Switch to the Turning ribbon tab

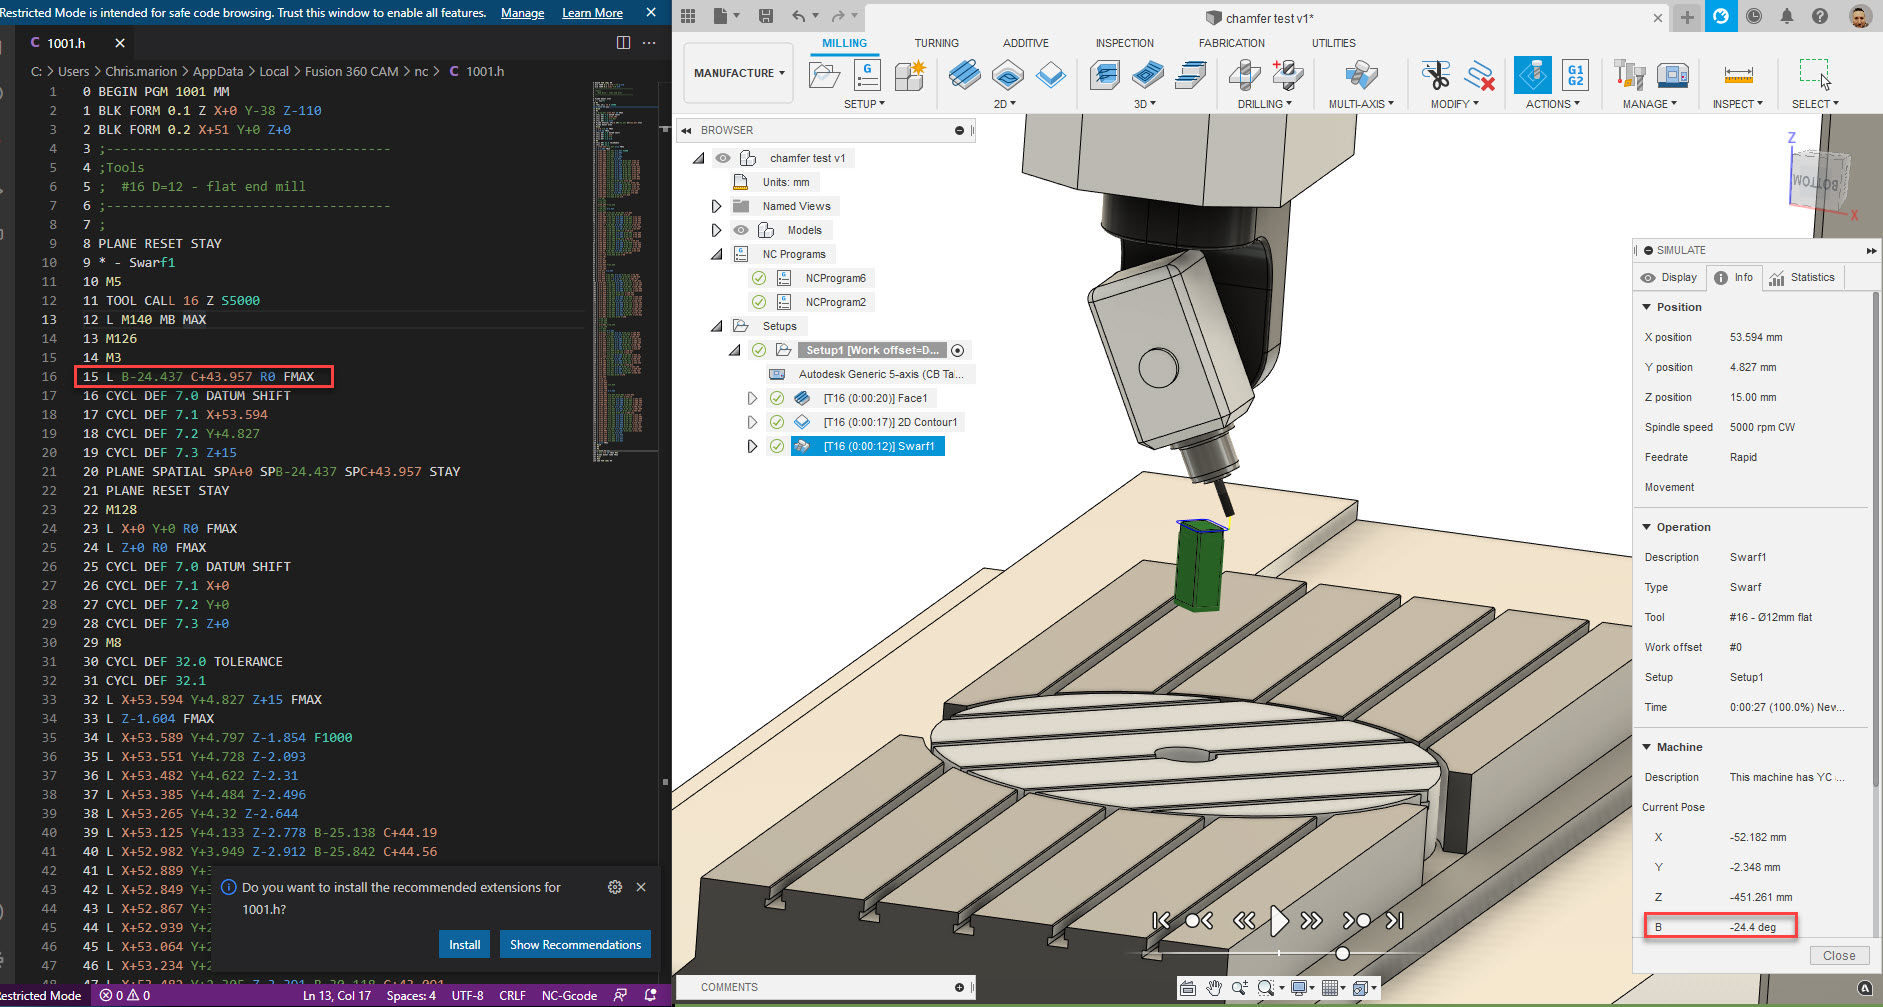[x=937, y=43]
